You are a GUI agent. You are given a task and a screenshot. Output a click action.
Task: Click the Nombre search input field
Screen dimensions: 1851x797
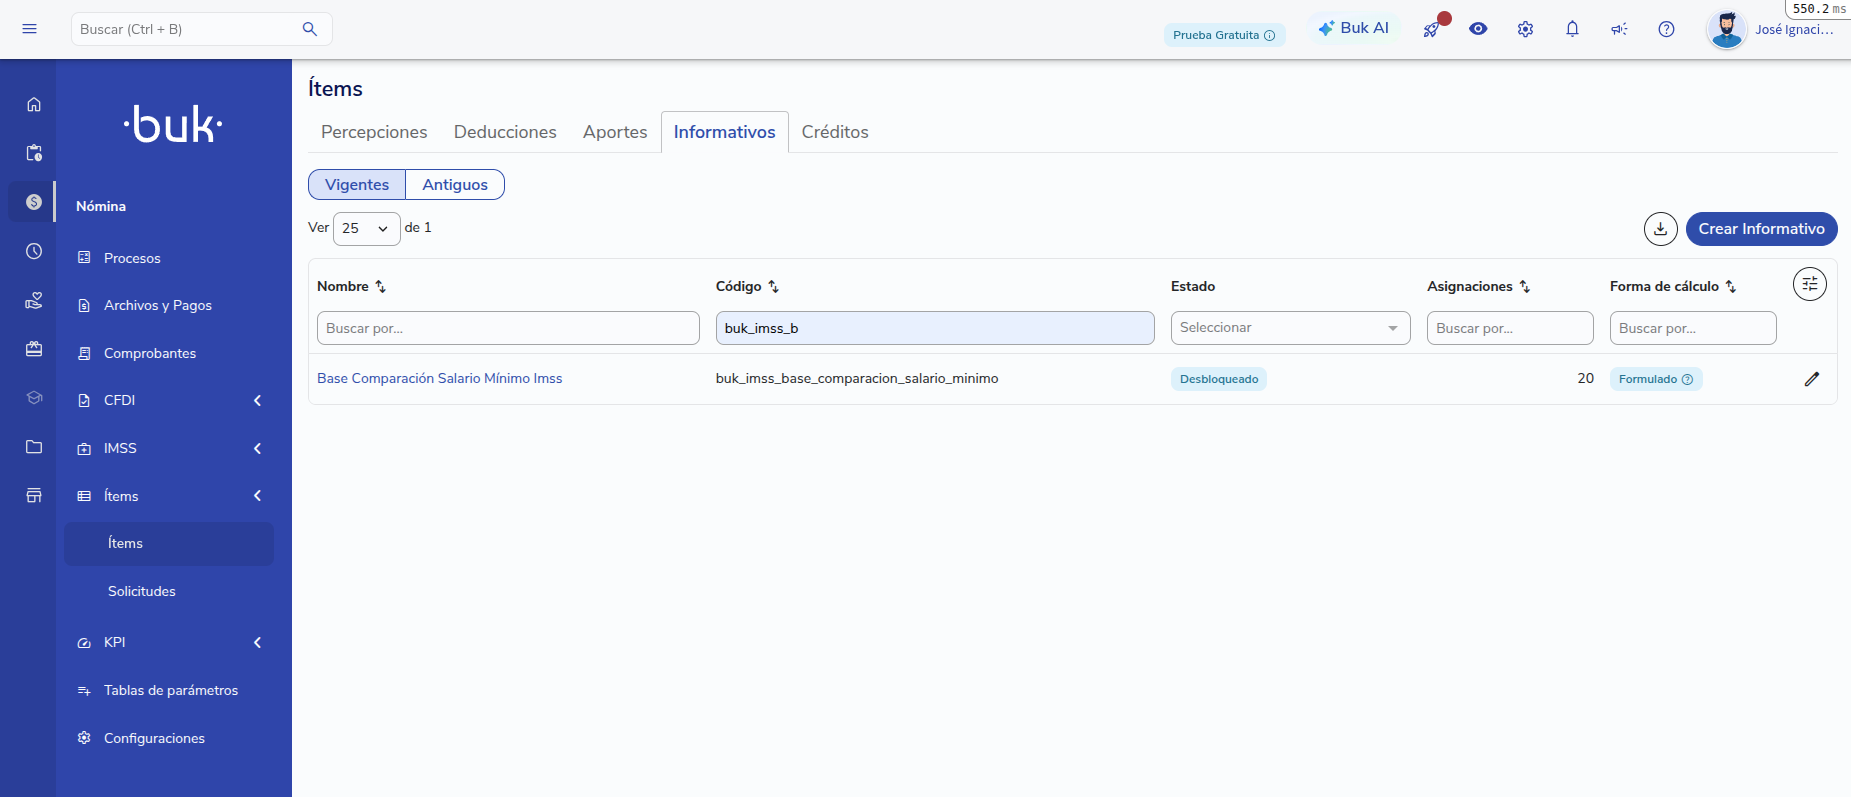pyautogui.click(x=508, y=328)
